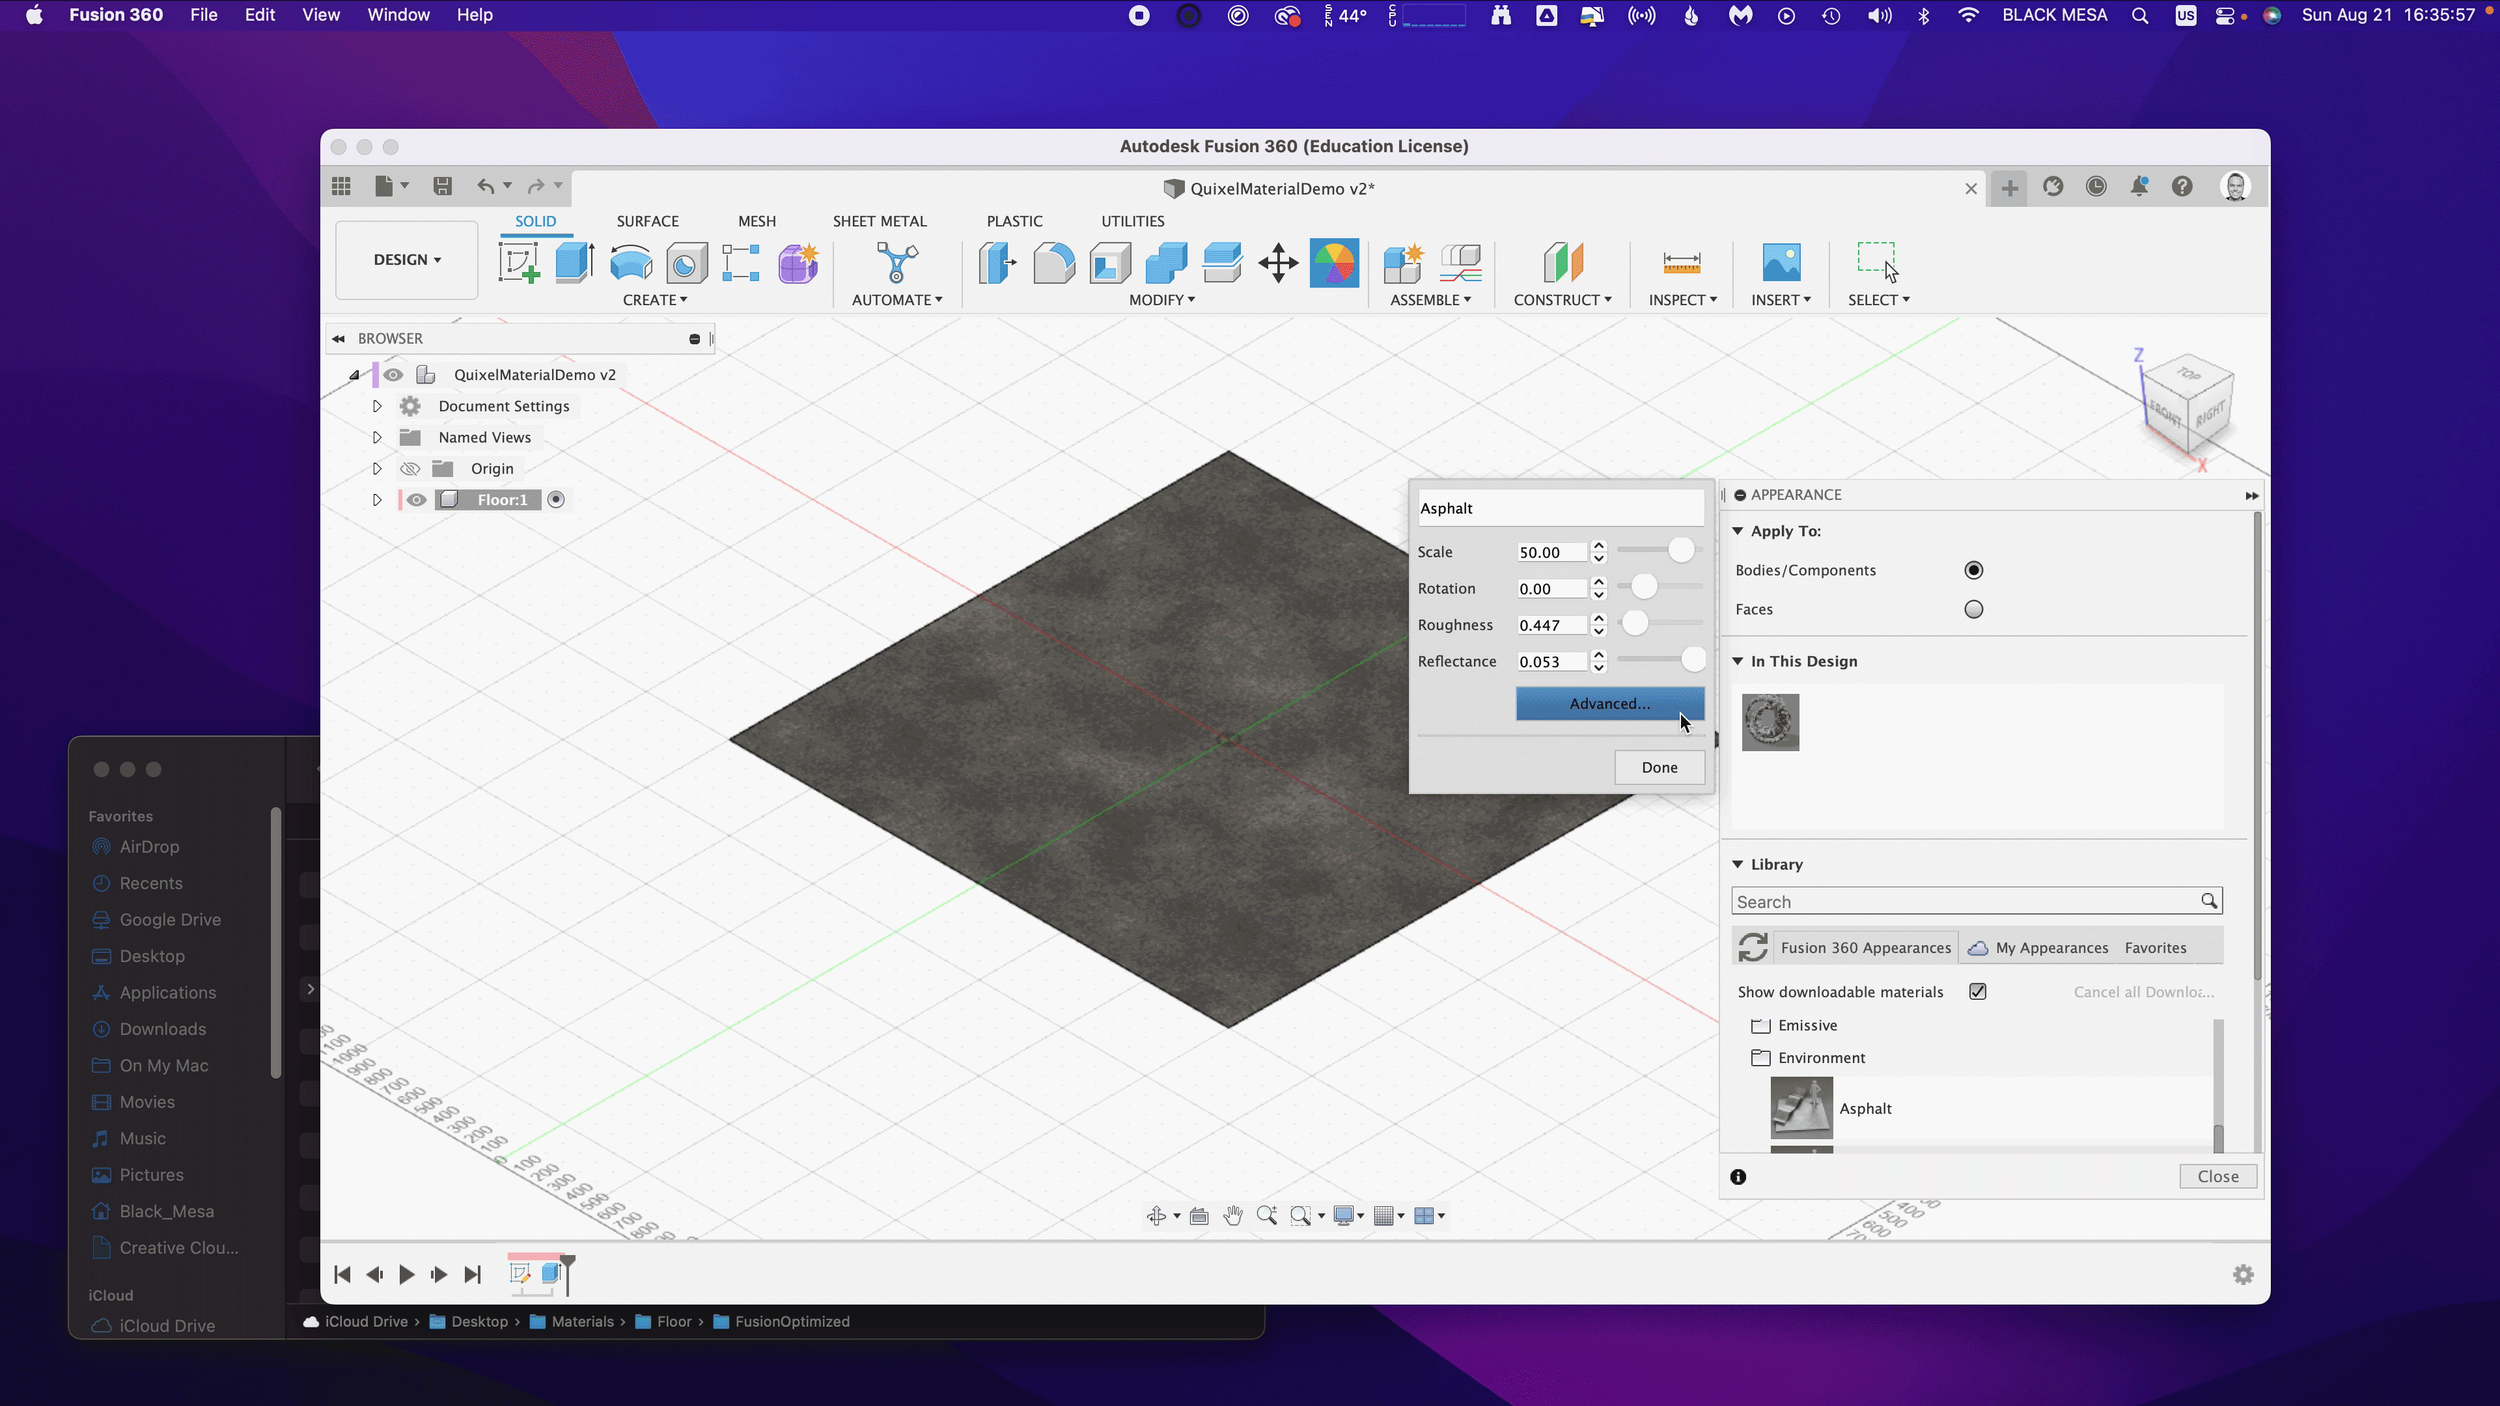This screenshot has width=2500, height=1406.
Task: Hide the Floor:1 component
Action: (416, 500)
